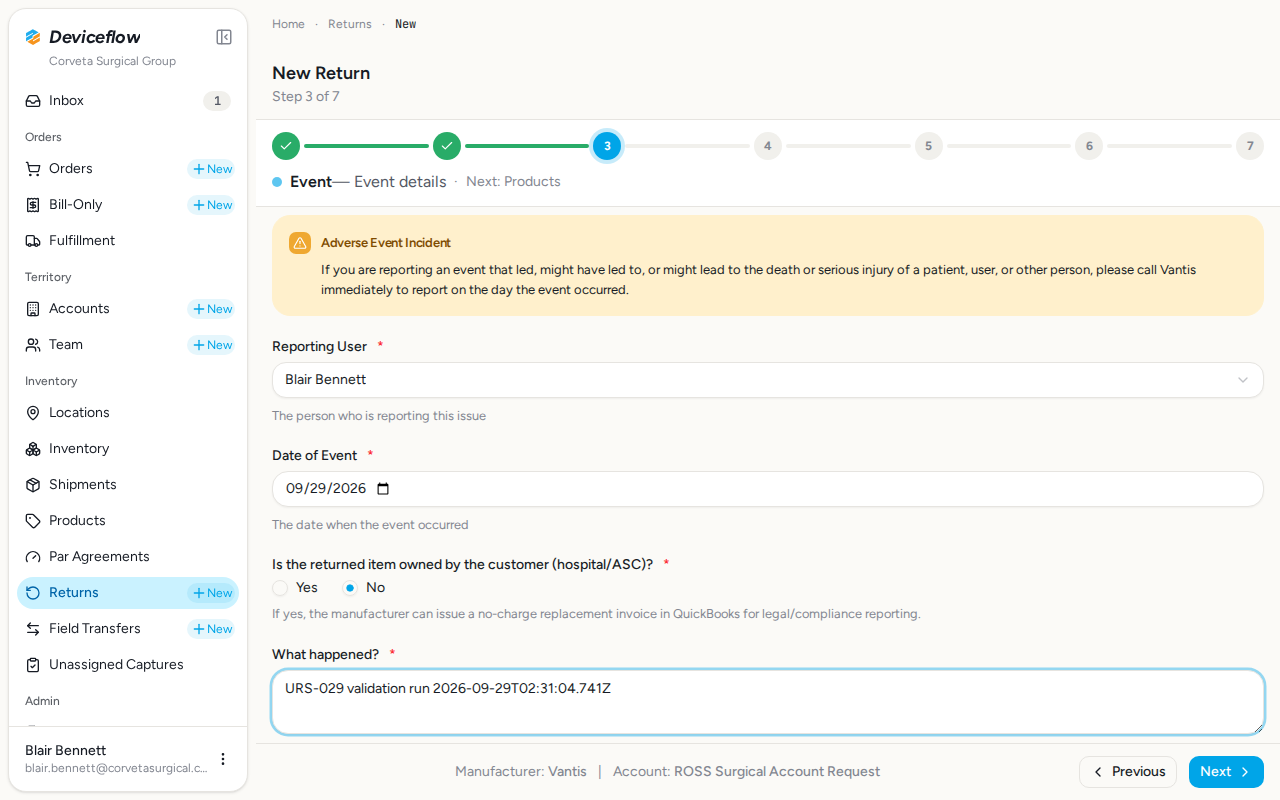
Task: Go to the Returns sidebar item
Action: tap(128, 593)
